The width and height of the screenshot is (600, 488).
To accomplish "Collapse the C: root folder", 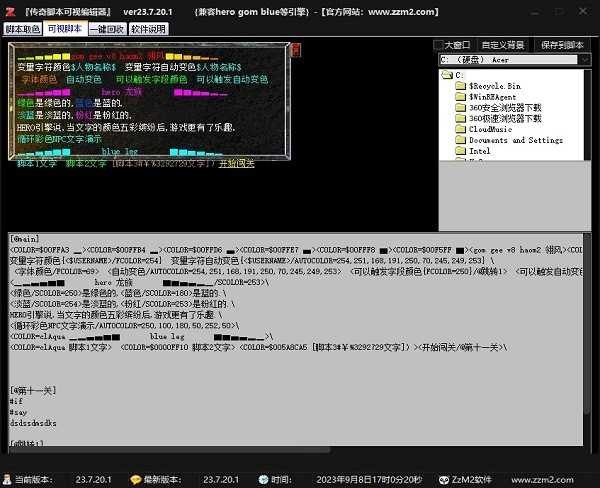I will click(x=447, y=75).
